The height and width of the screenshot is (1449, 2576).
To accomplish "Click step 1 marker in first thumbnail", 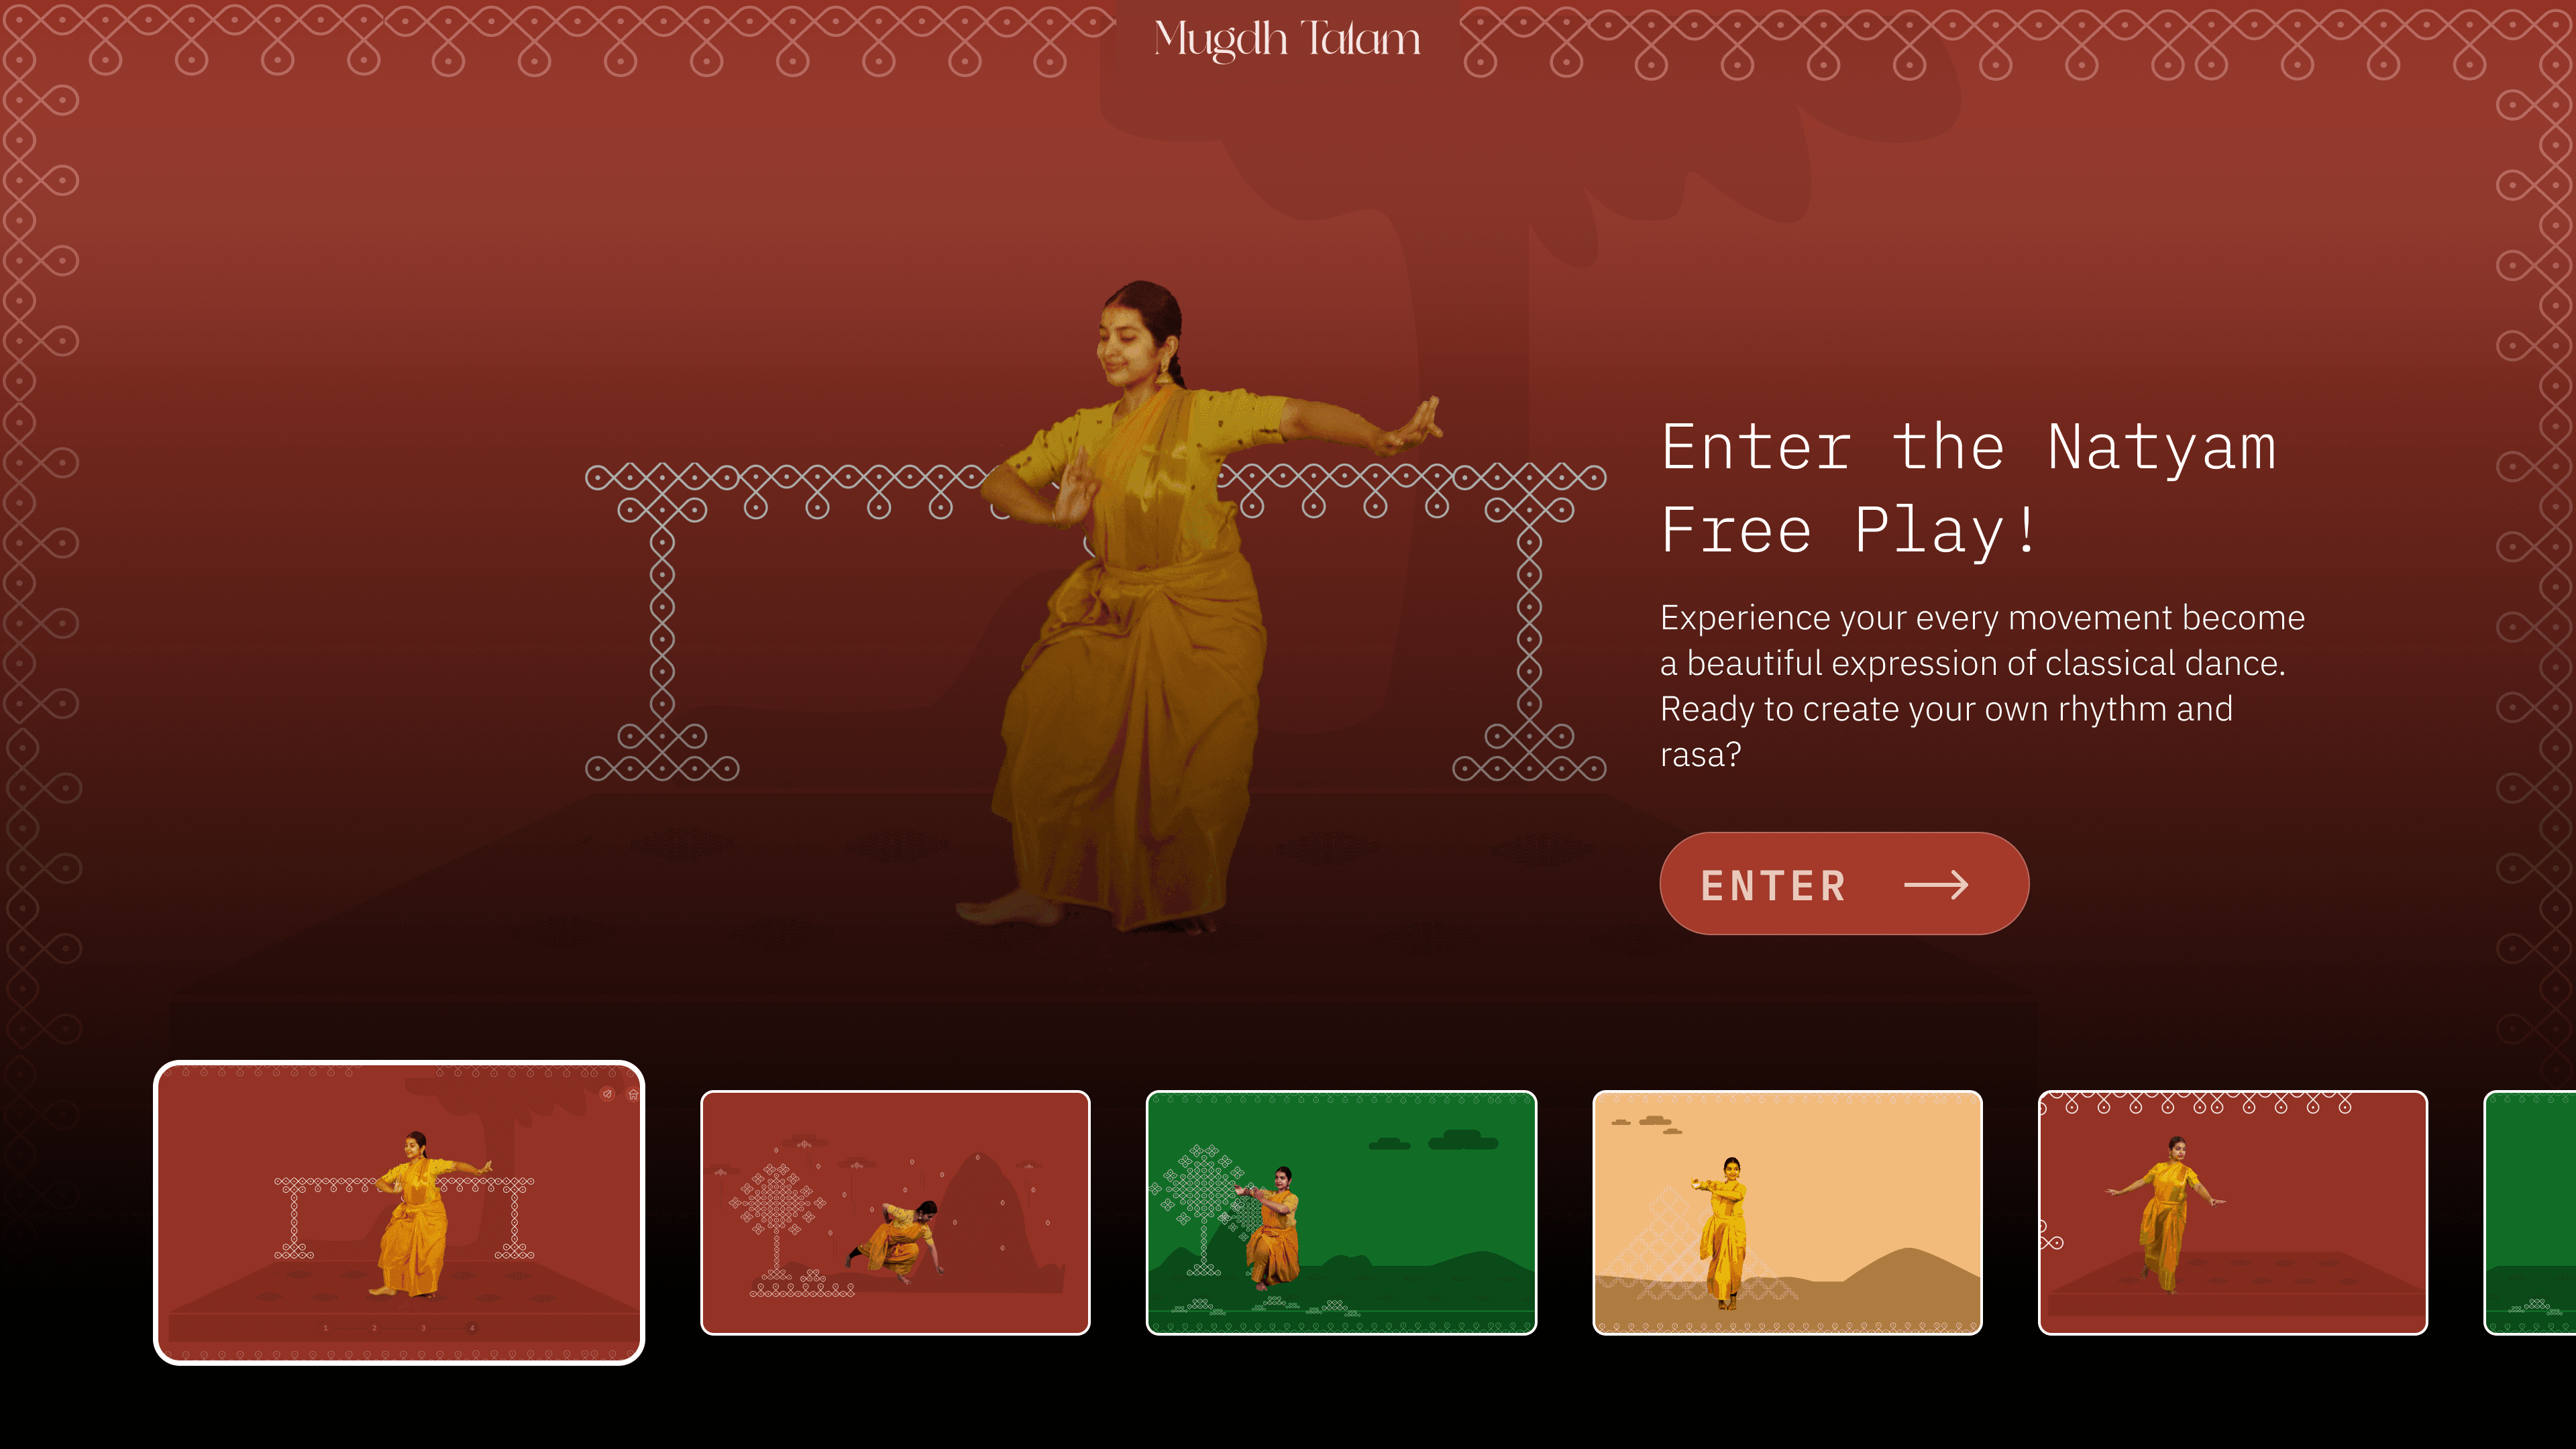I will tap(325, 1328).
